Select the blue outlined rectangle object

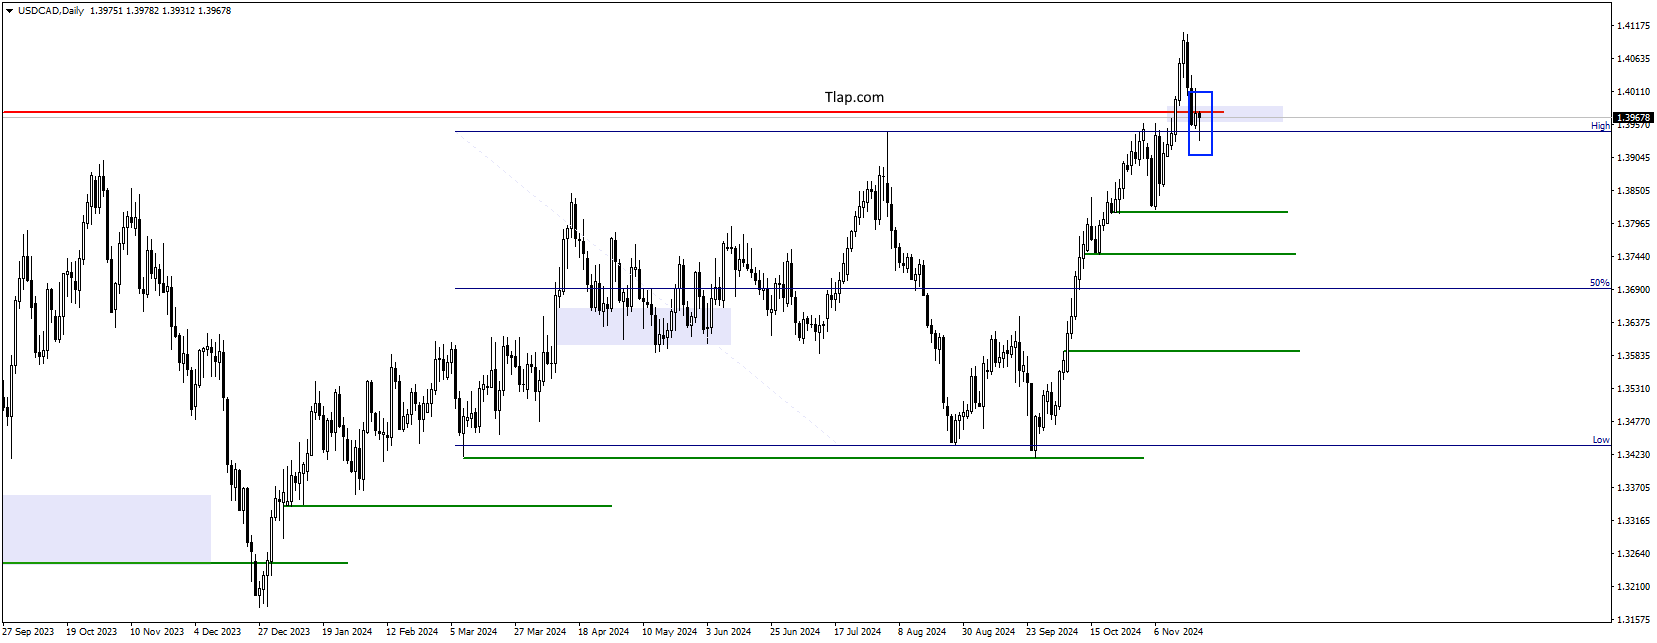click(x=1200, y=123)
